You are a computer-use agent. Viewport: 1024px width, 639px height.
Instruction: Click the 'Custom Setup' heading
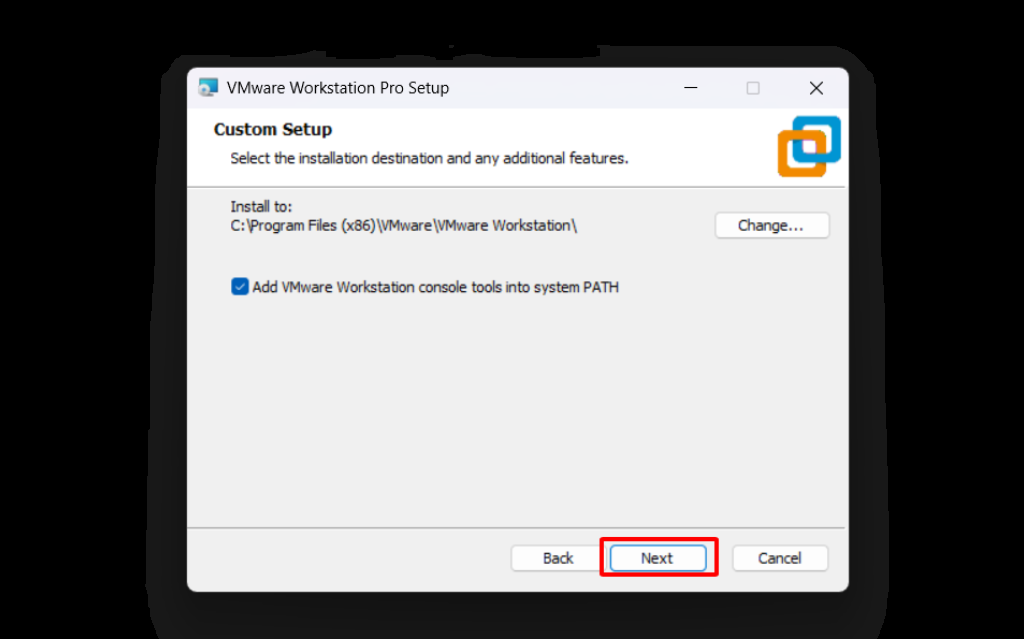(273, 129)
